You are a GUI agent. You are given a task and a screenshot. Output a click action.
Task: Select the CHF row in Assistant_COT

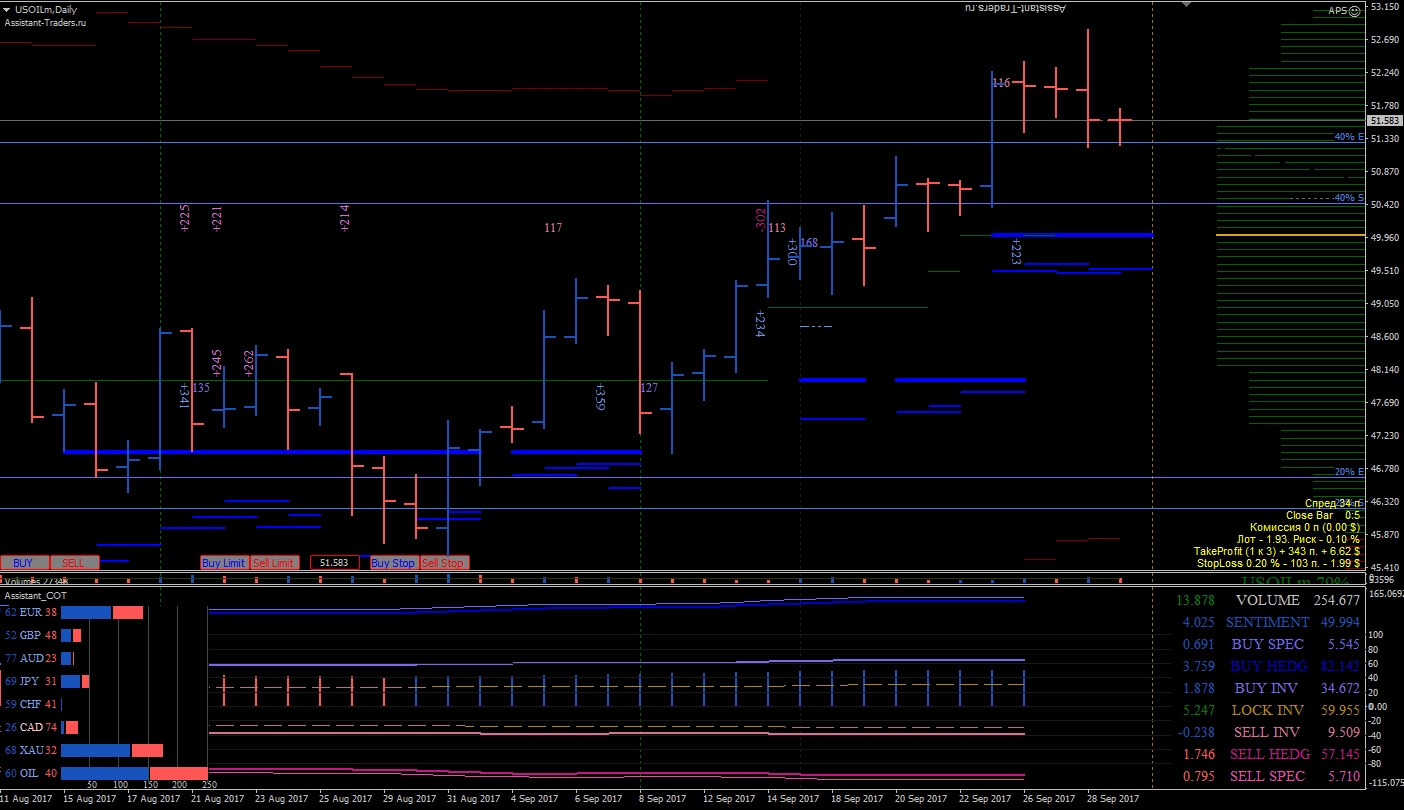tap(32, 704)
